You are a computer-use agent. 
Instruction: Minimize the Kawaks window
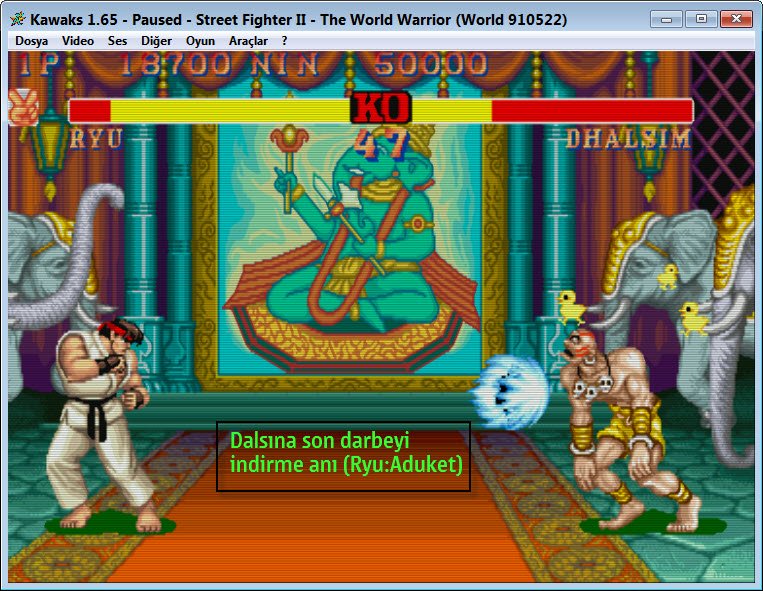[x=666, y=19]
